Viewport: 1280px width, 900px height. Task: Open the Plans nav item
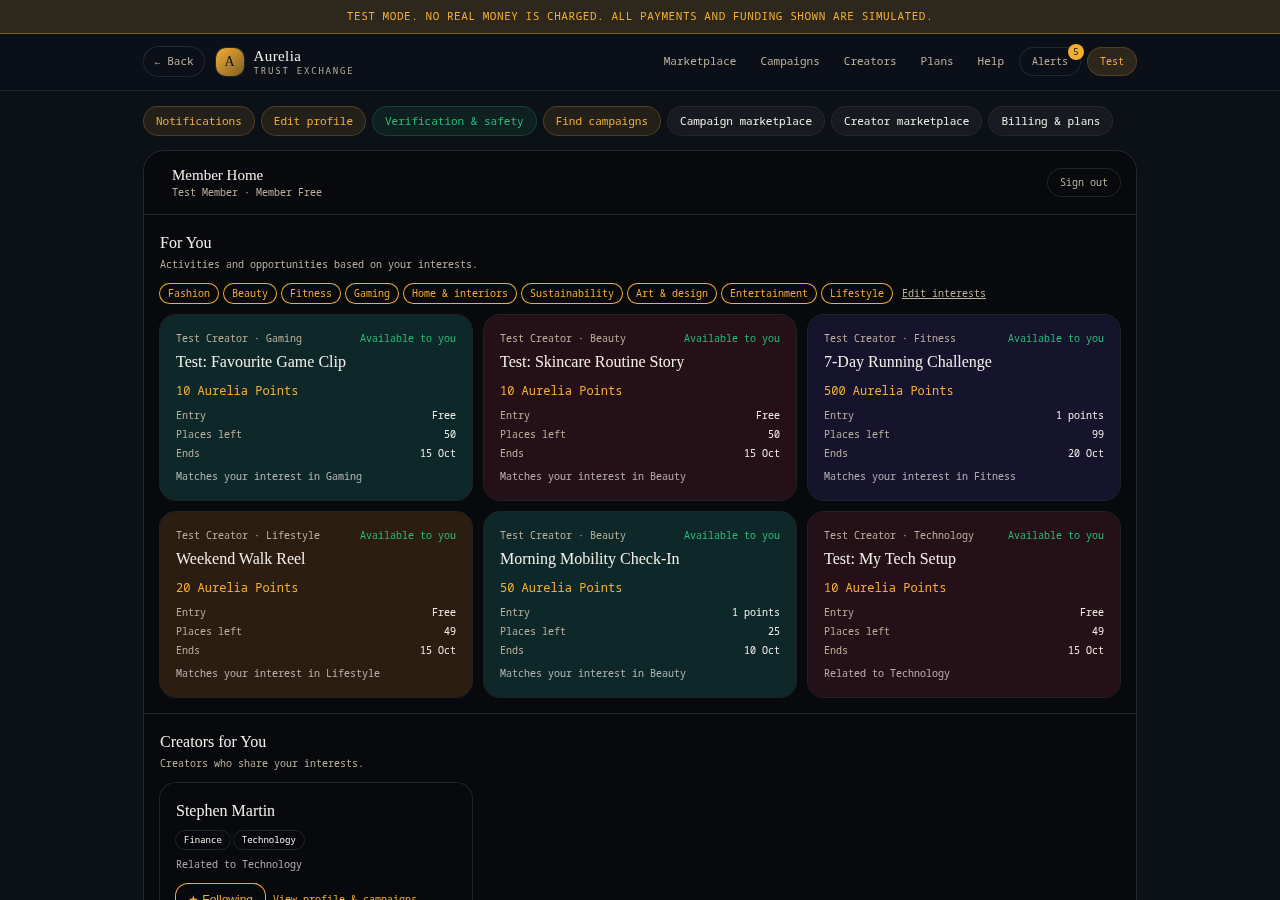tap(937, 62)
